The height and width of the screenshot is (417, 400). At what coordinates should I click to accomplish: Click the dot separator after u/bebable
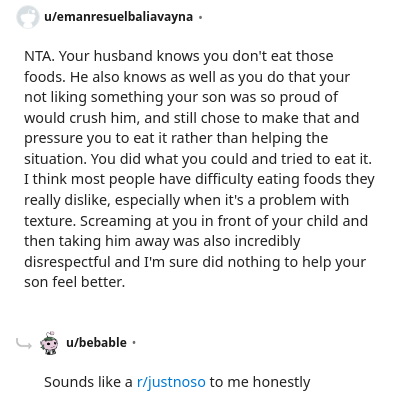click(x=134, y=343)
